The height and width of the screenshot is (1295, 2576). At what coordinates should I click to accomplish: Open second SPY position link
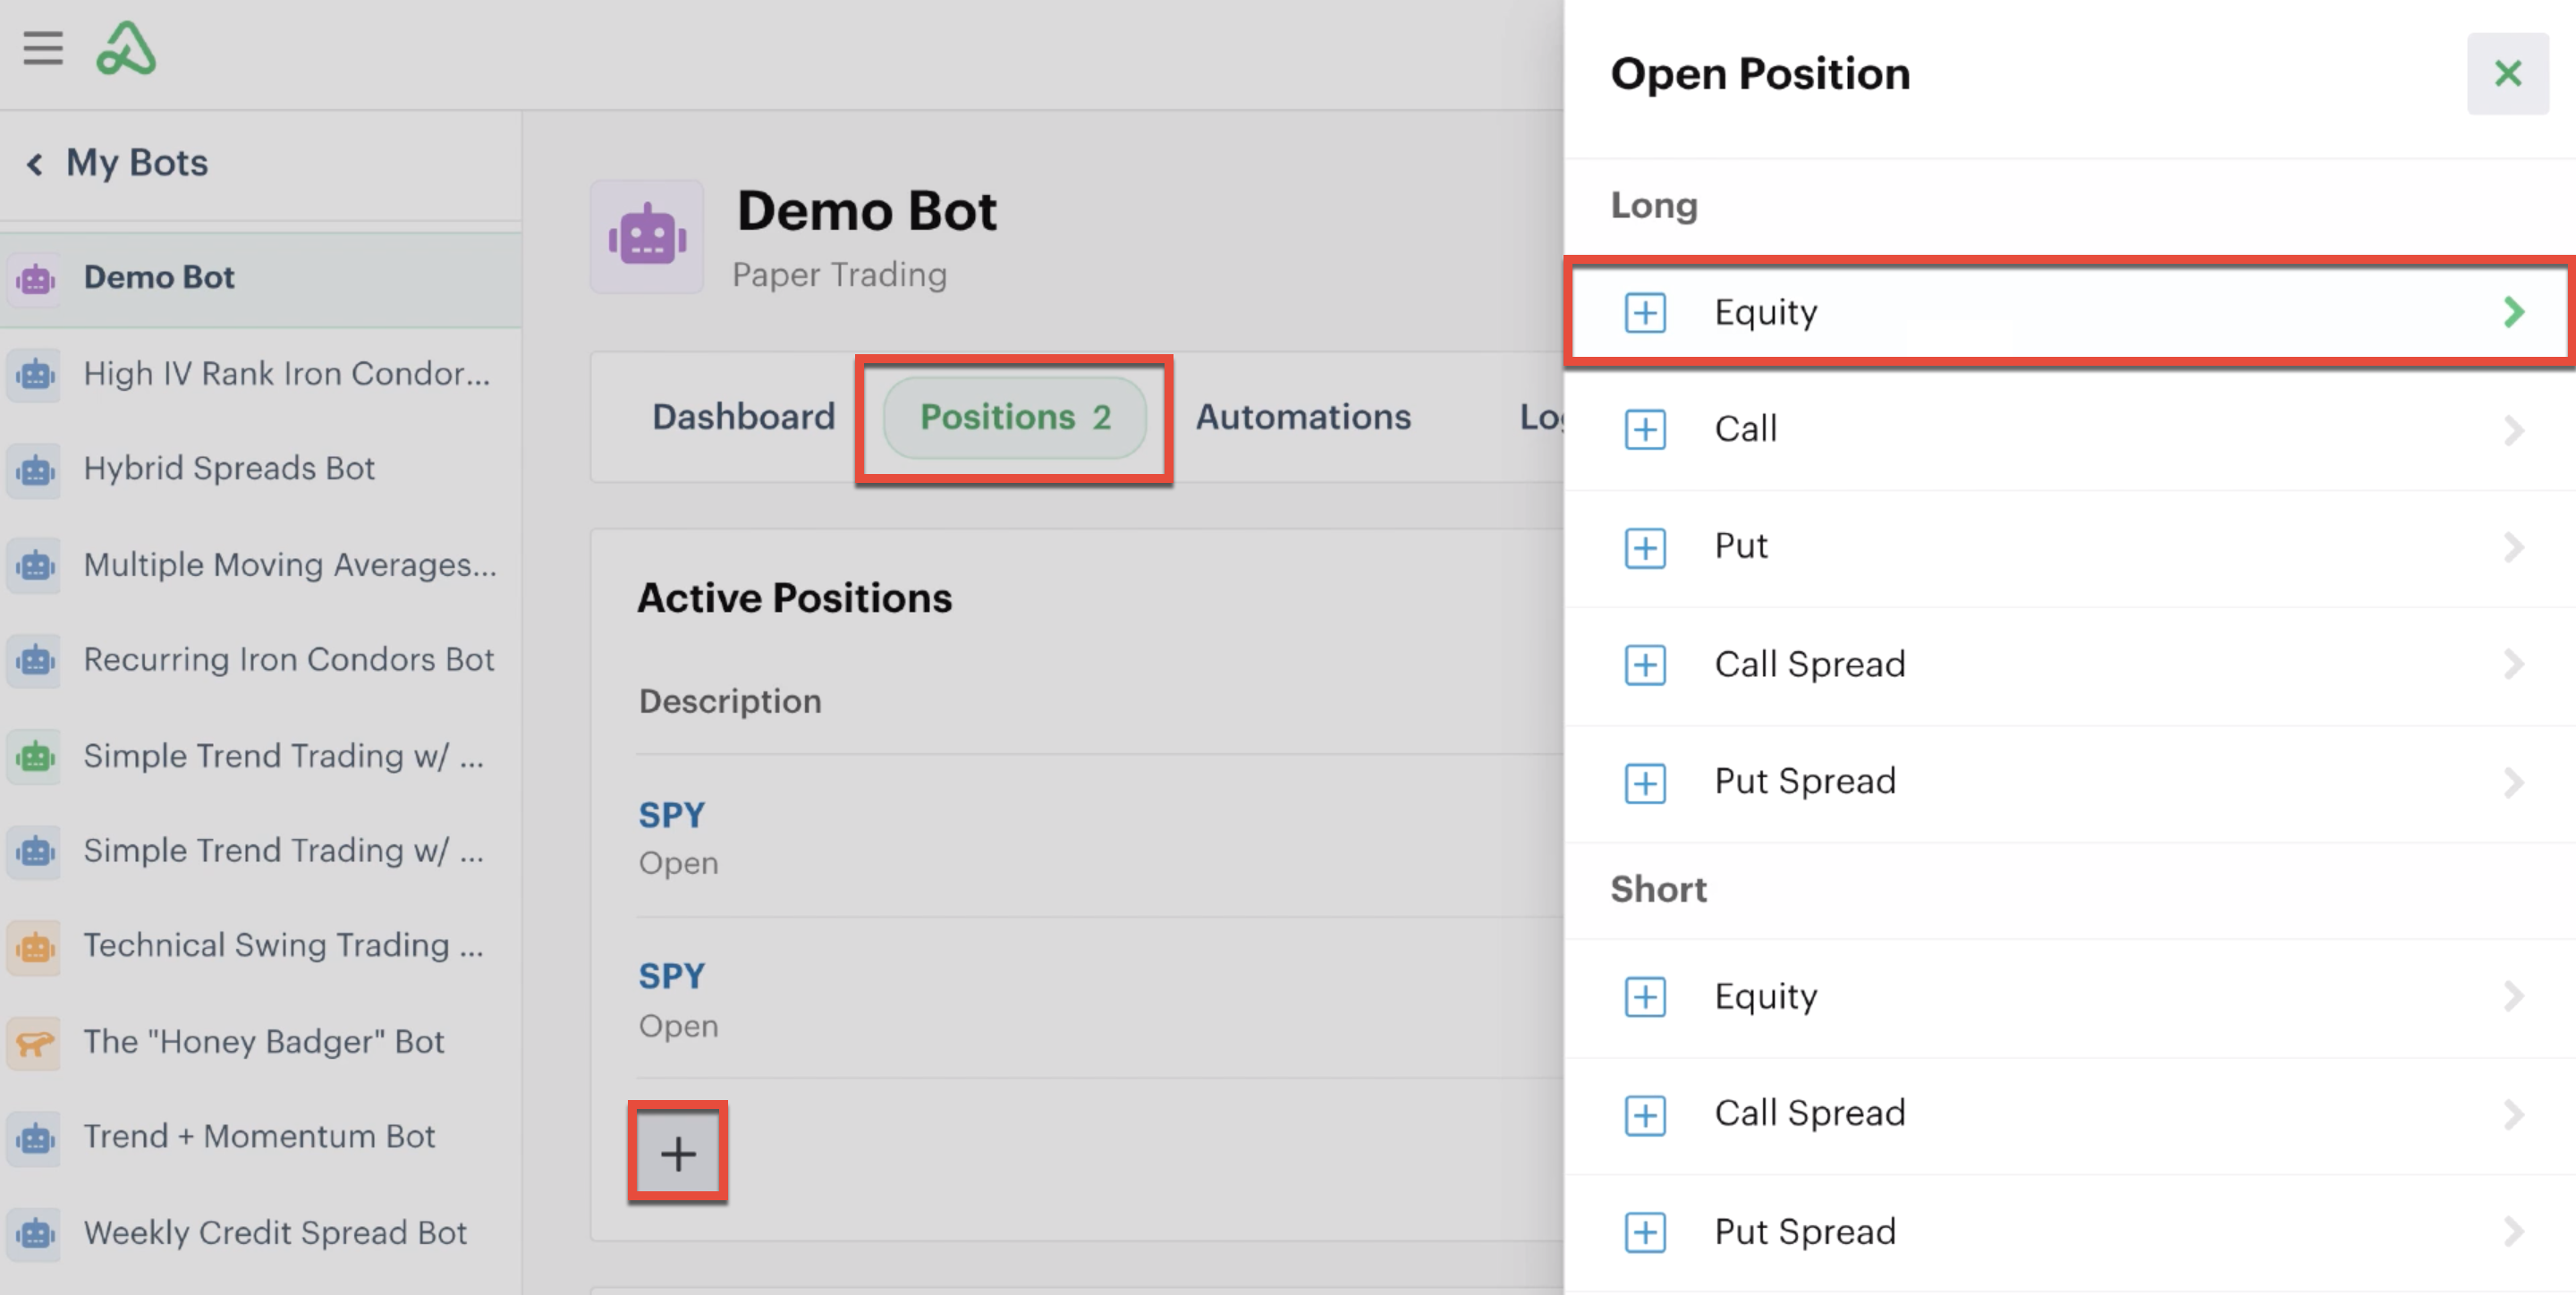[672, 976]
